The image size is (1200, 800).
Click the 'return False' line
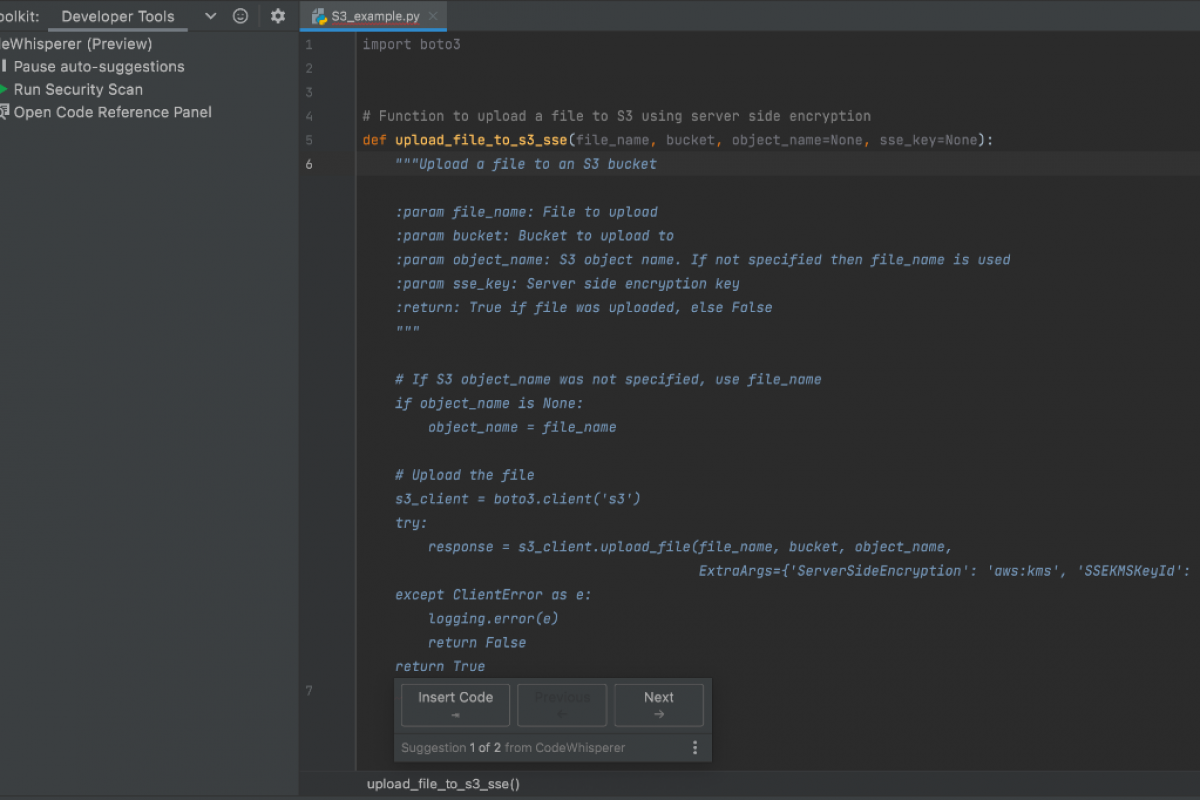click(x=477, y=643)
